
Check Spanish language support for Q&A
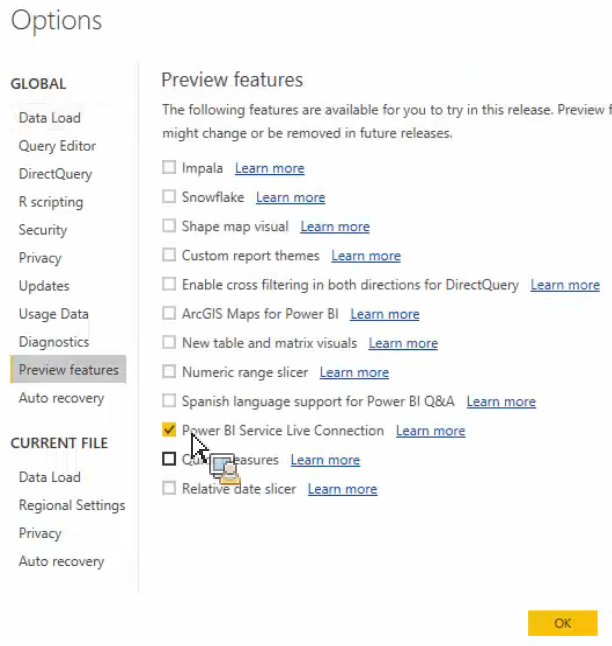click(169, 402)
